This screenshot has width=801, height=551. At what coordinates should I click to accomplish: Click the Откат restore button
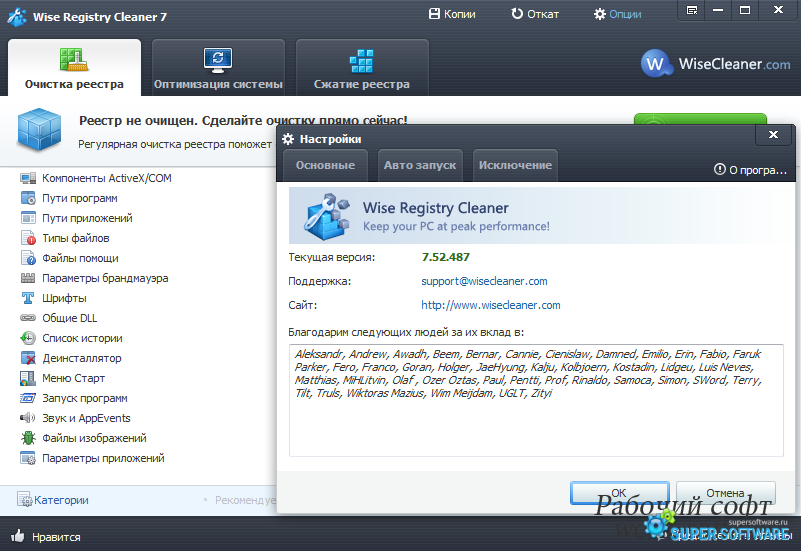coord(535,14)
